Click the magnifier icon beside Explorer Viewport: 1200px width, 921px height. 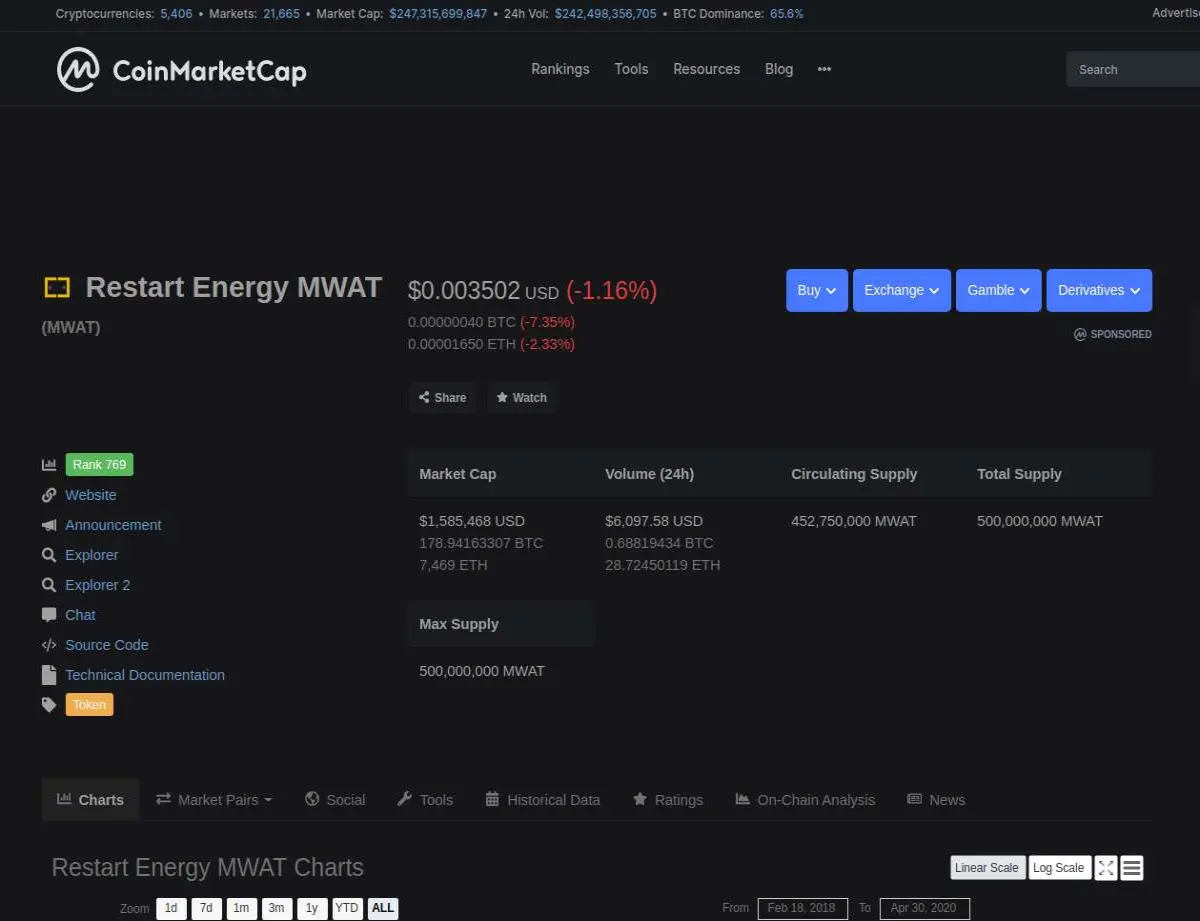48,555
